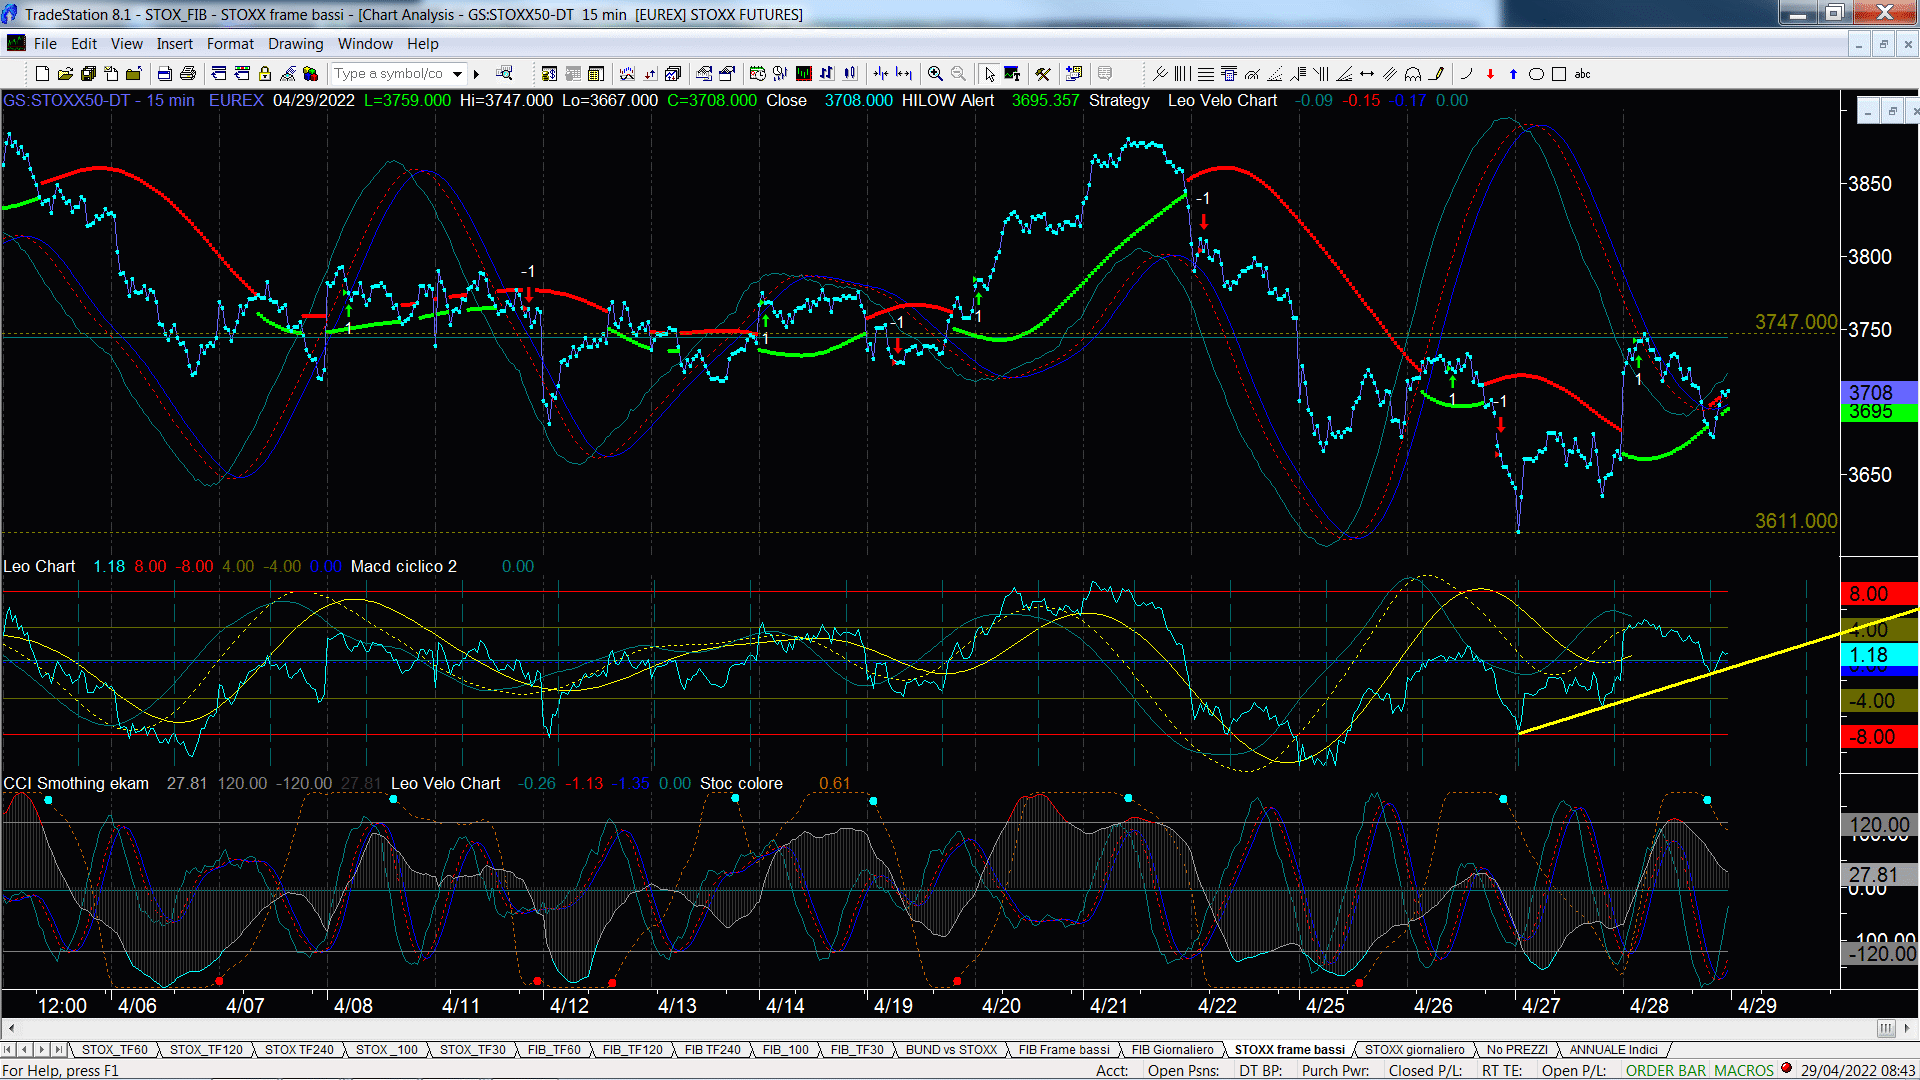Switch to the BUND vs STOXX tab
This screenshot has height=1080, width=1920.
(951, 1049)
